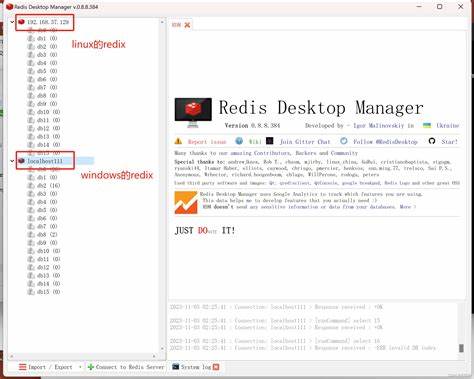
Task: Select db1 (0) under localhost111
Action: pyautogui.click(x=47, y=177)
